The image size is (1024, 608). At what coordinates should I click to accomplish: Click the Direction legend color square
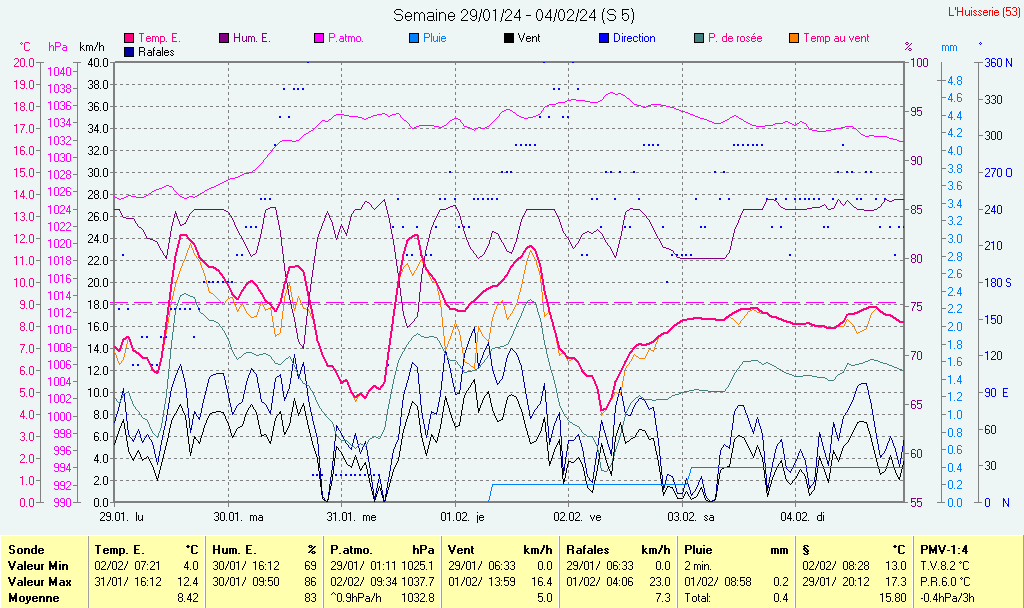[x=604, y=39]
